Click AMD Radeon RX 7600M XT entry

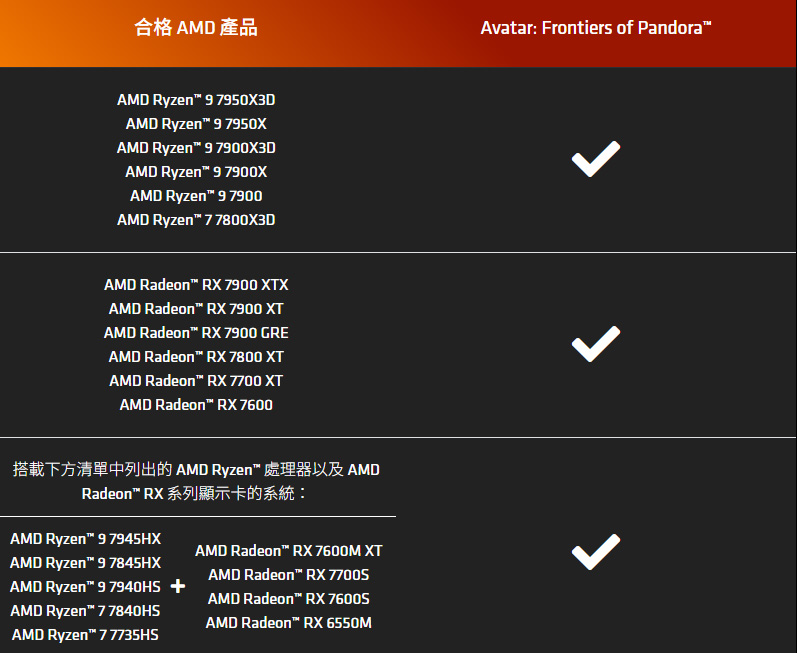[x=289, y=551]
